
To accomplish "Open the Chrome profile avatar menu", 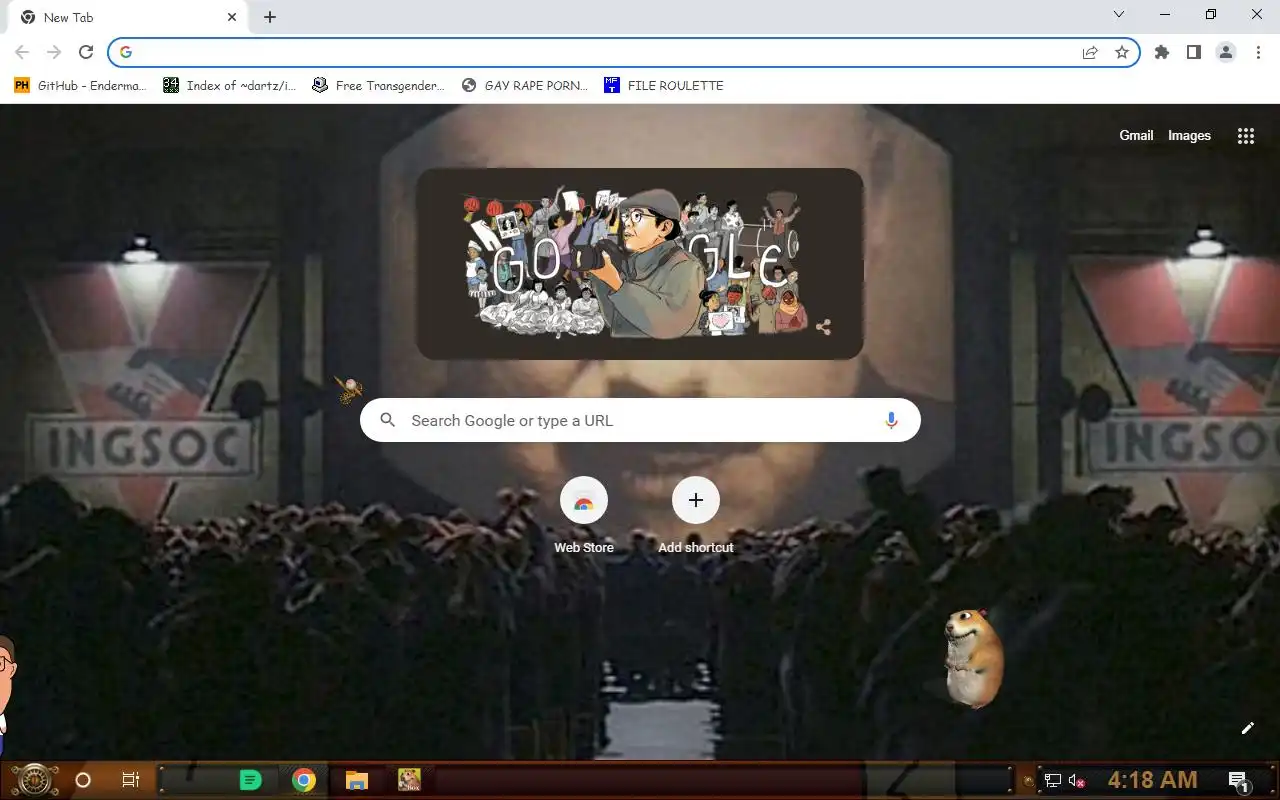I will coord(1226,52).
